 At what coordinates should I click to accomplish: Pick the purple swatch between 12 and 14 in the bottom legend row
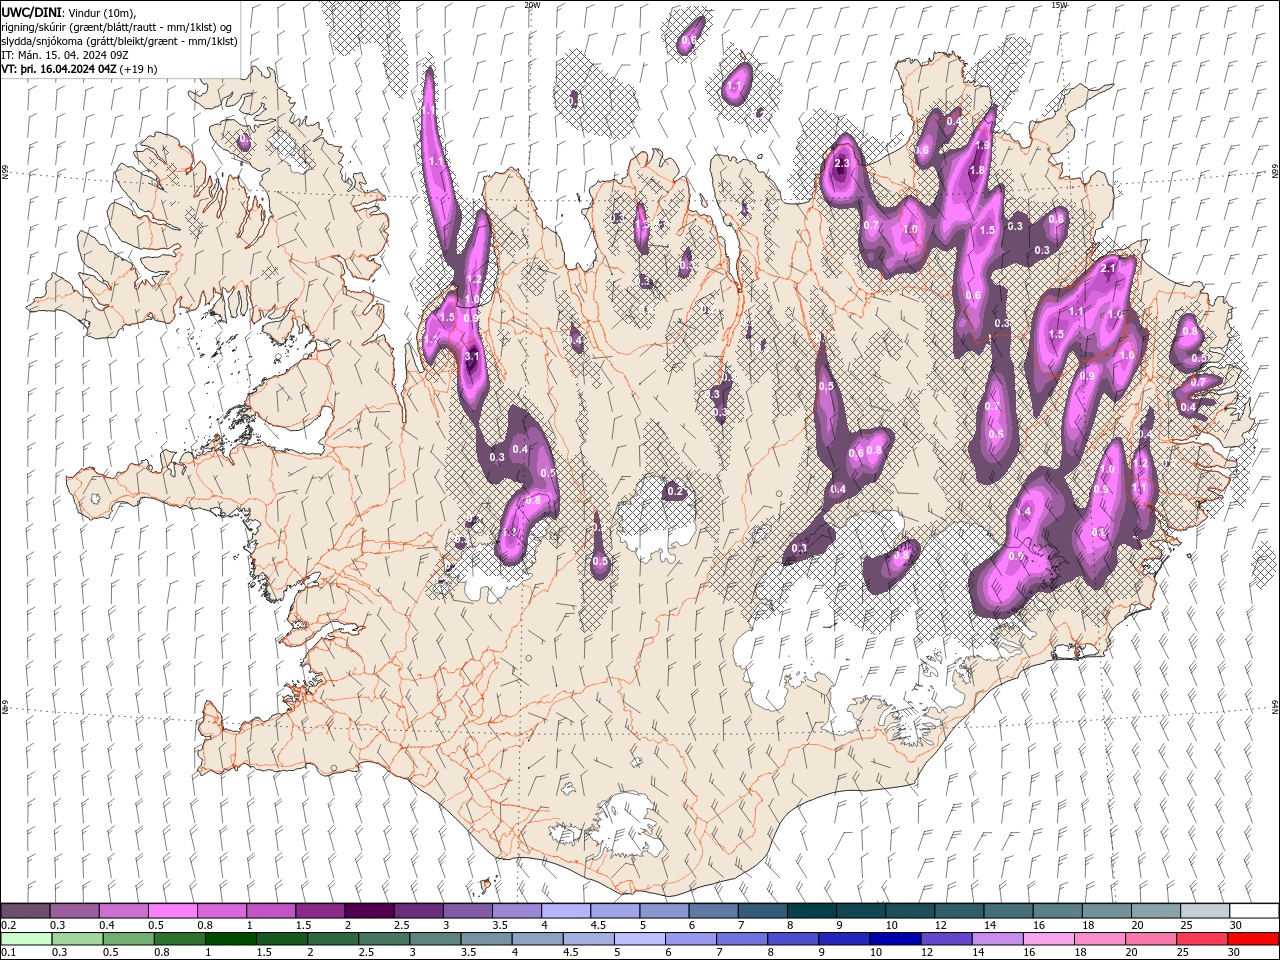click(x=944, y=939)
